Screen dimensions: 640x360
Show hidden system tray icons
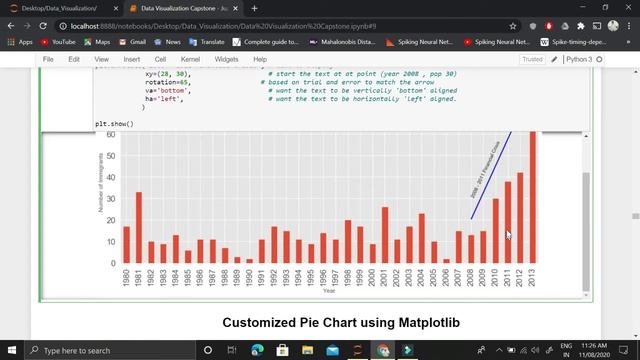point(499,350)
